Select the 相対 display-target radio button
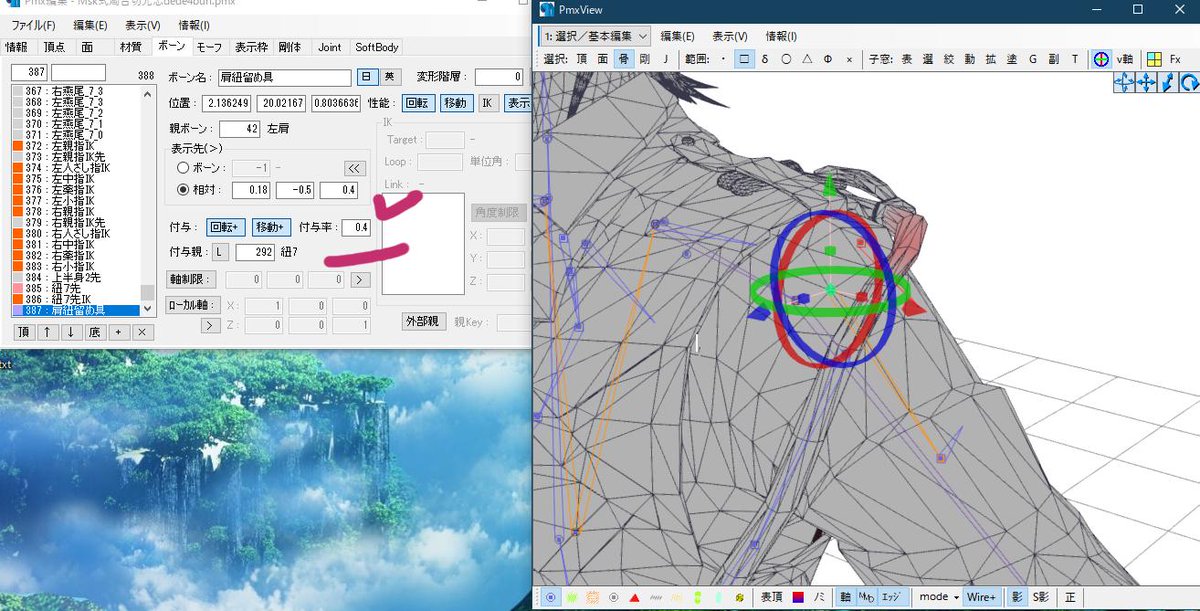Screen dimensions: 1200x611 183,189
